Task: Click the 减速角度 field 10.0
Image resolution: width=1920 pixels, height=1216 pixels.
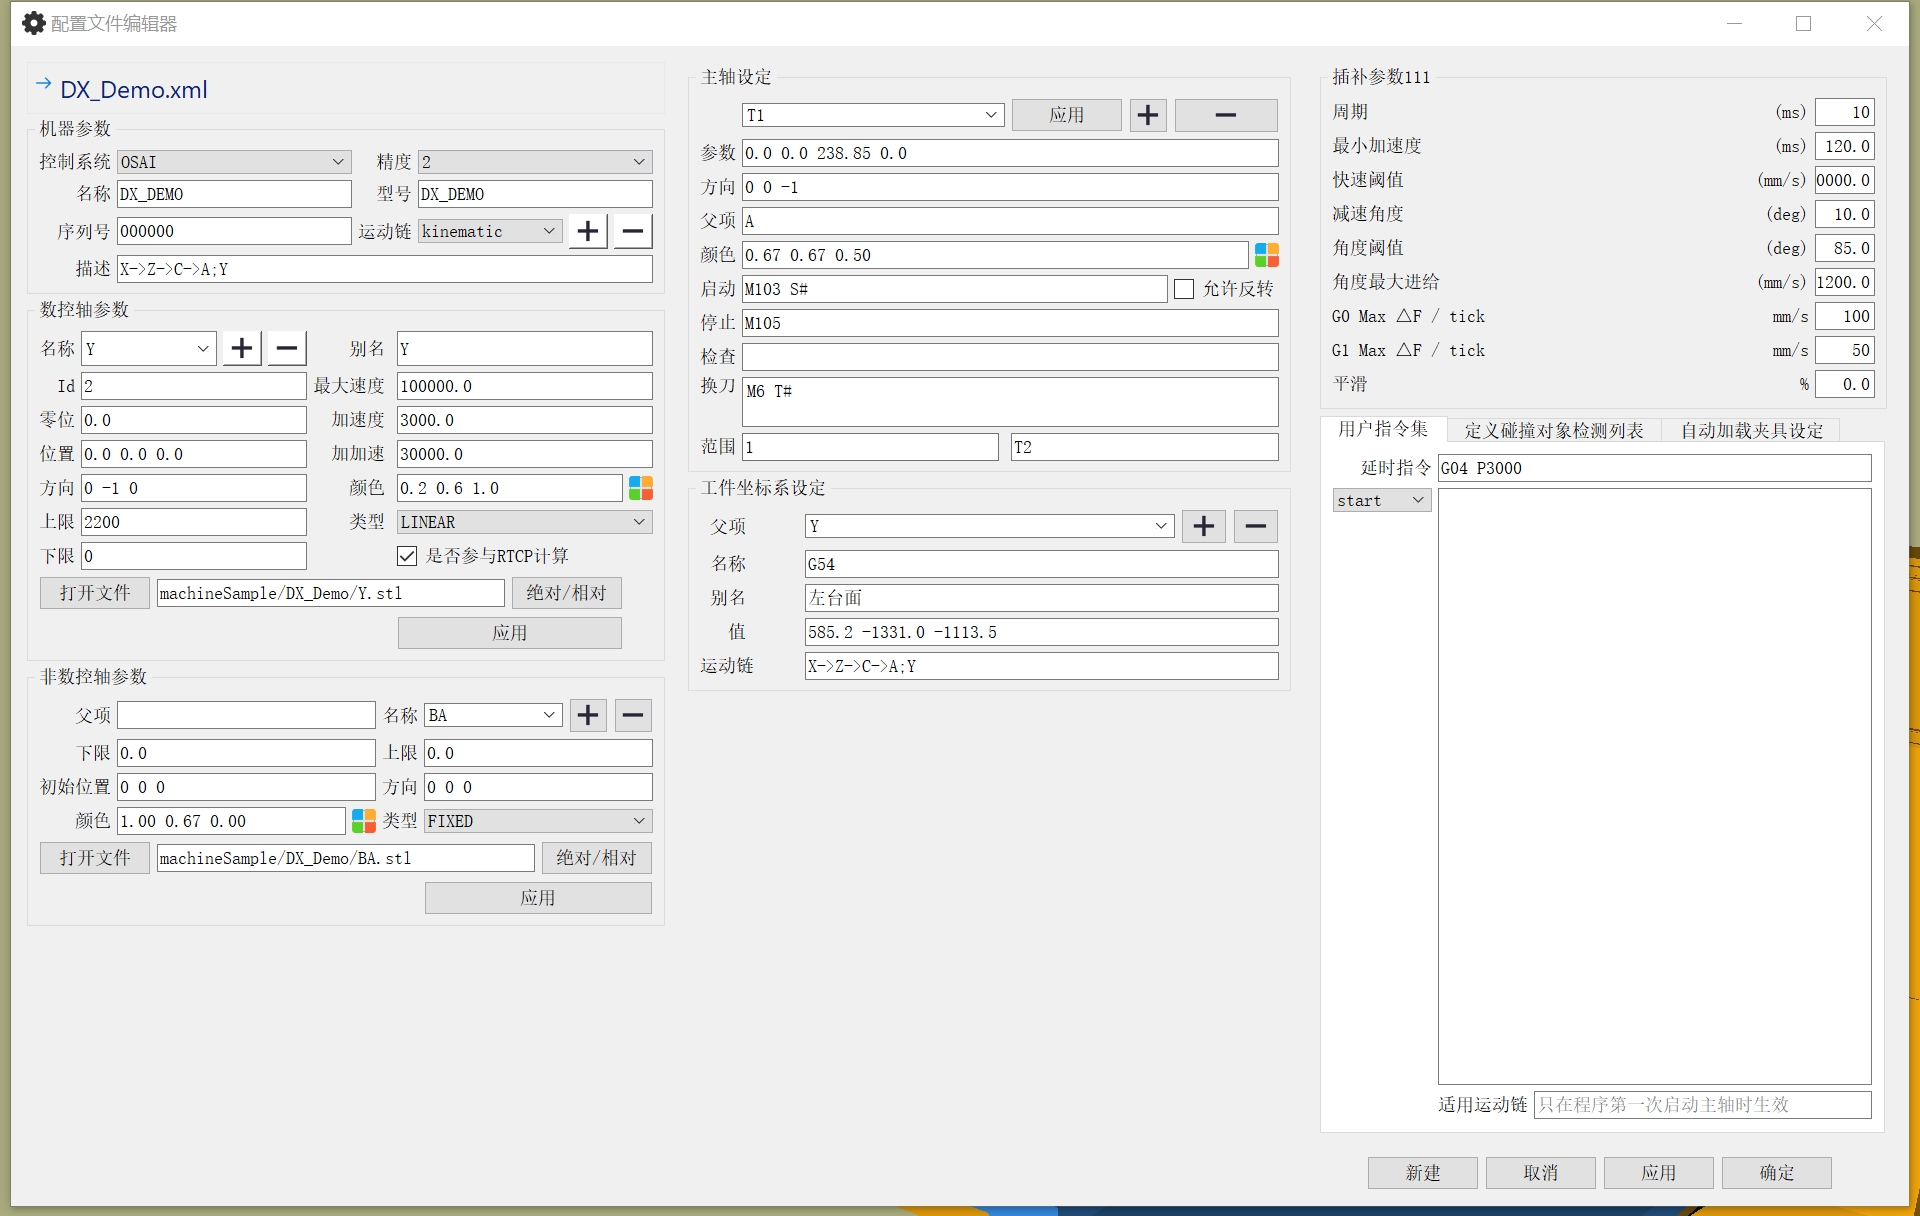Action: click(x=1845, y=214)
